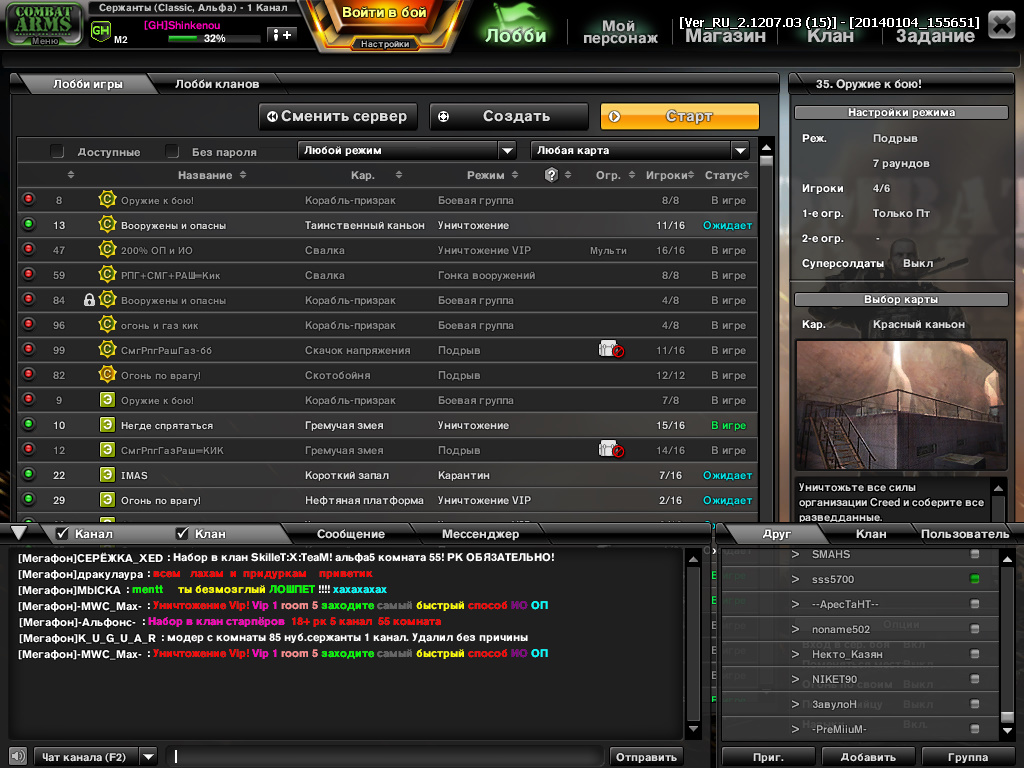1024x768 pixels.
Task: Click the question mark column header icon
Action: 551,175
